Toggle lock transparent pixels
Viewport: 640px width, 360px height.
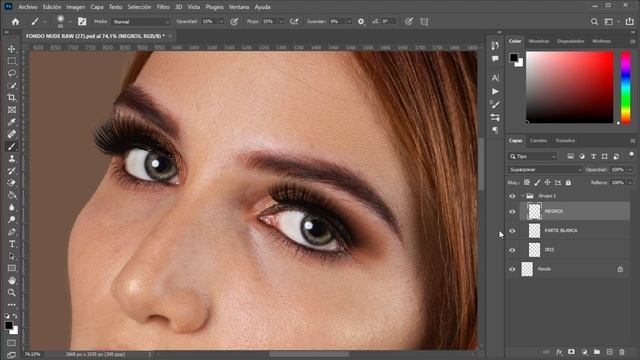[x=527, y=182]
